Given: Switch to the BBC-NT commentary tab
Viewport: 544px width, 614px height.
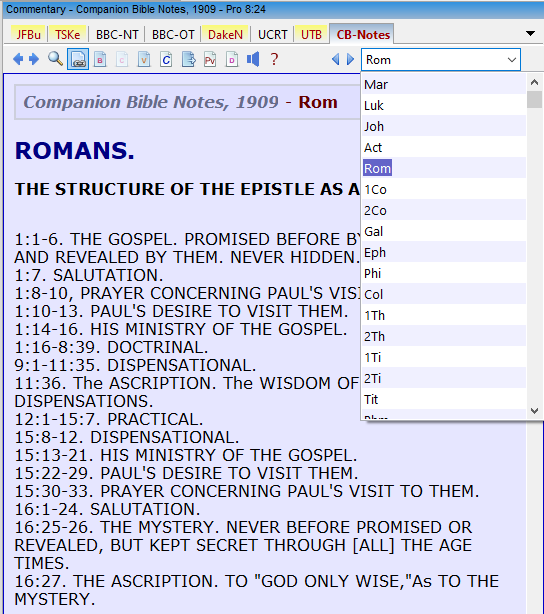Looking at the screenshot, I should pyautogui.click(x=117, y=34).
